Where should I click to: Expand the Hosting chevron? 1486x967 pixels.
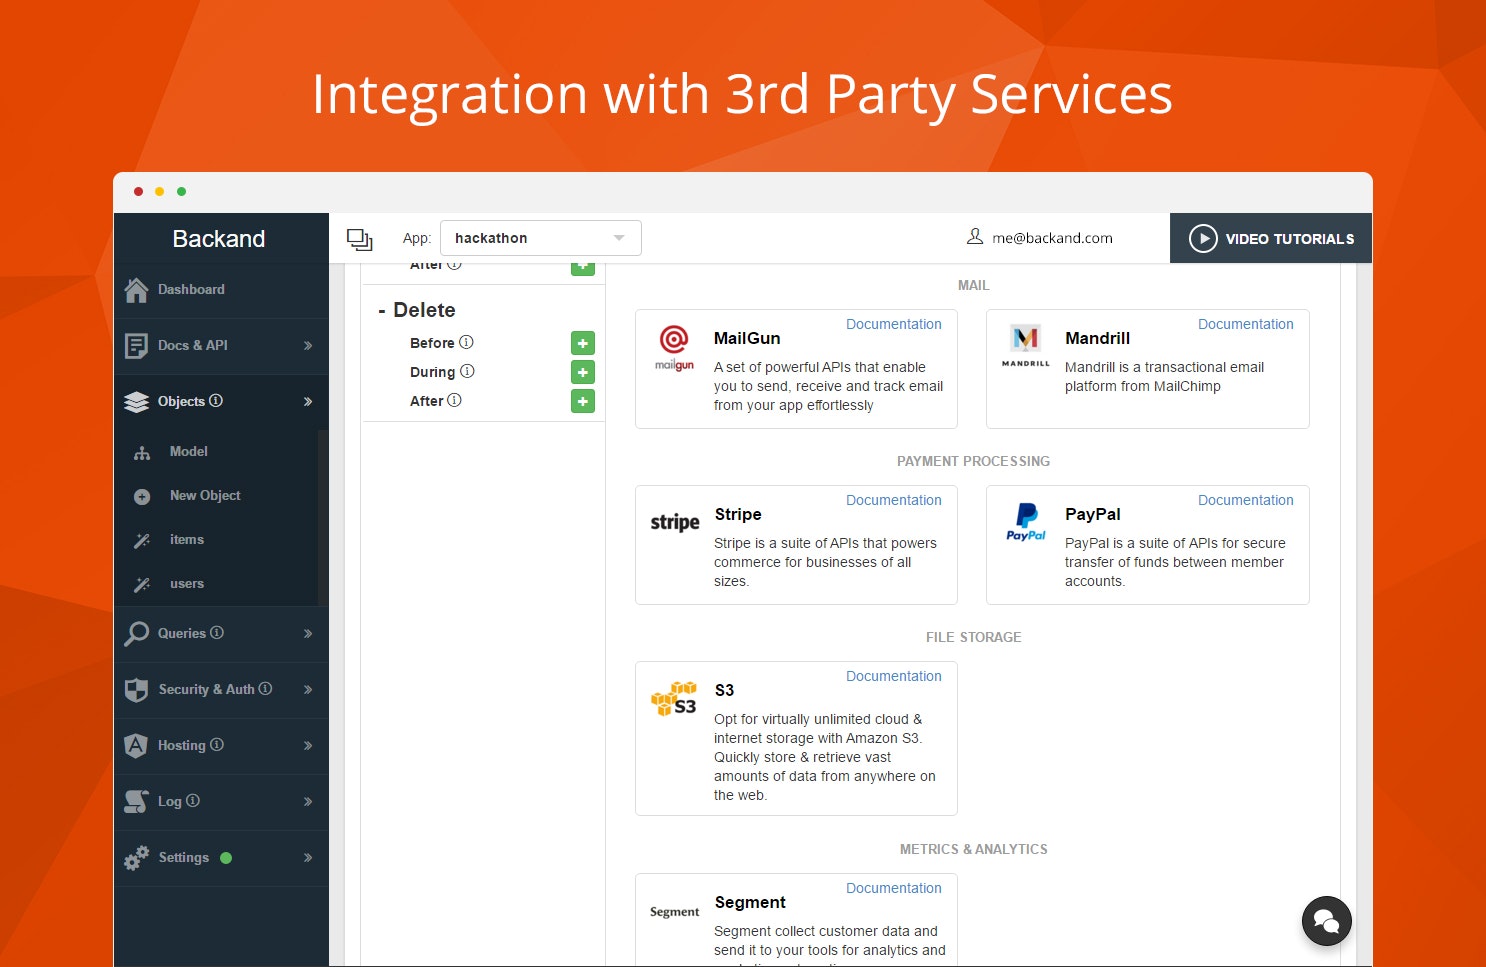[x=308, y=746]
